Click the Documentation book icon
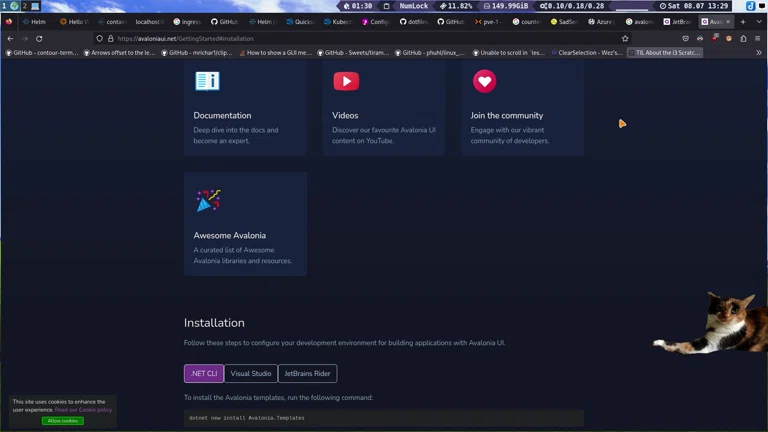 pyautogui.click(x=207, y=81)
